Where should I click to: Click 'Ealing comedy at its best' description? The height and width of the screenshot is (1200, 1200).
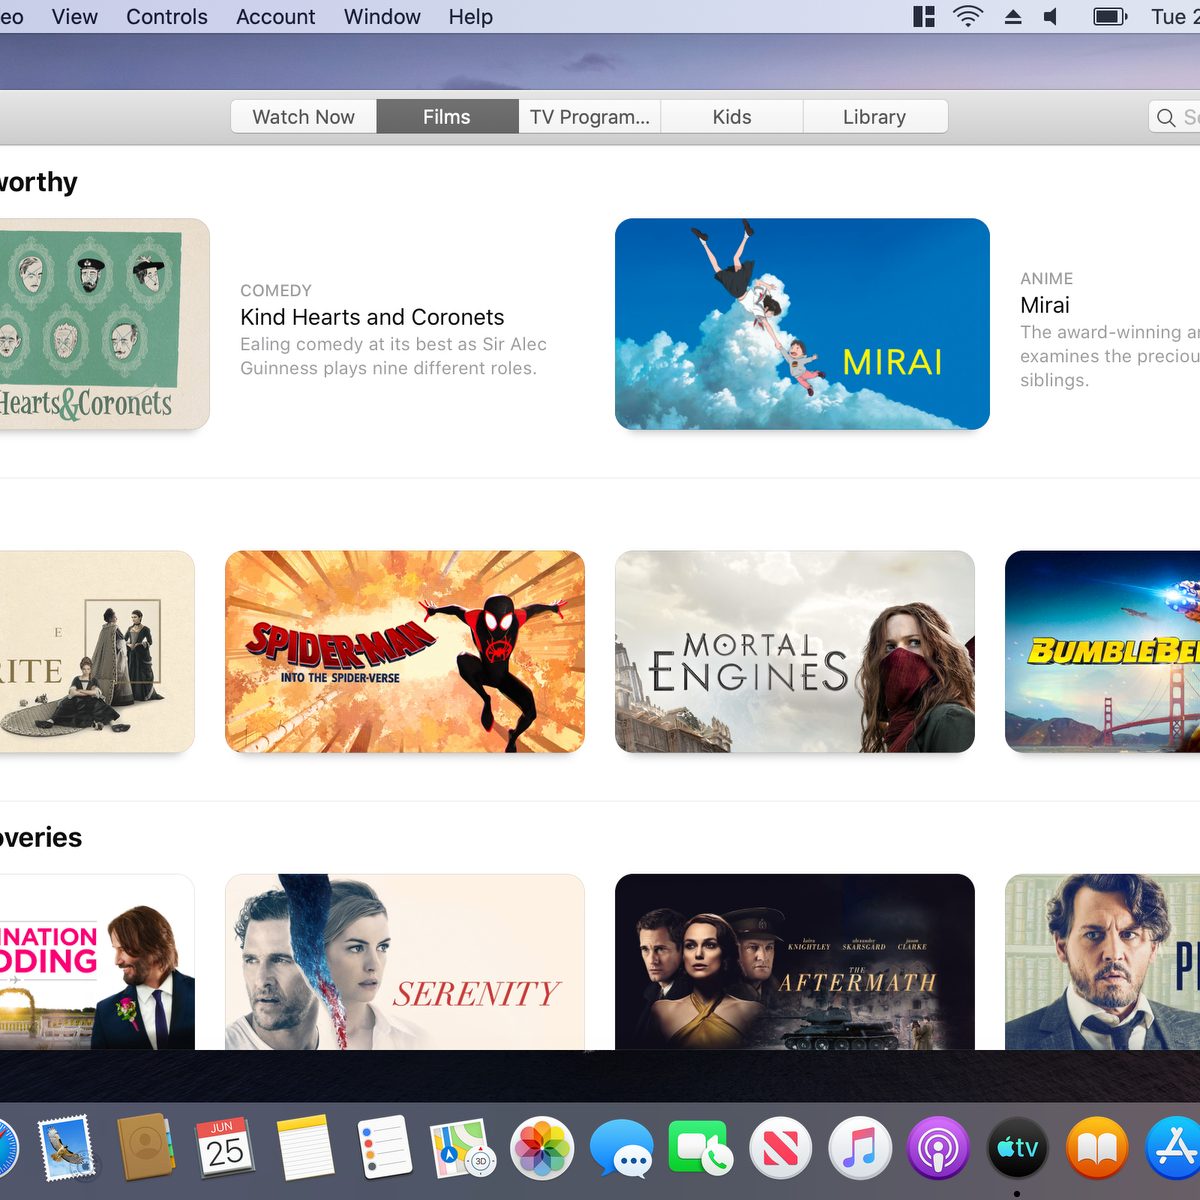coord(393,356)
